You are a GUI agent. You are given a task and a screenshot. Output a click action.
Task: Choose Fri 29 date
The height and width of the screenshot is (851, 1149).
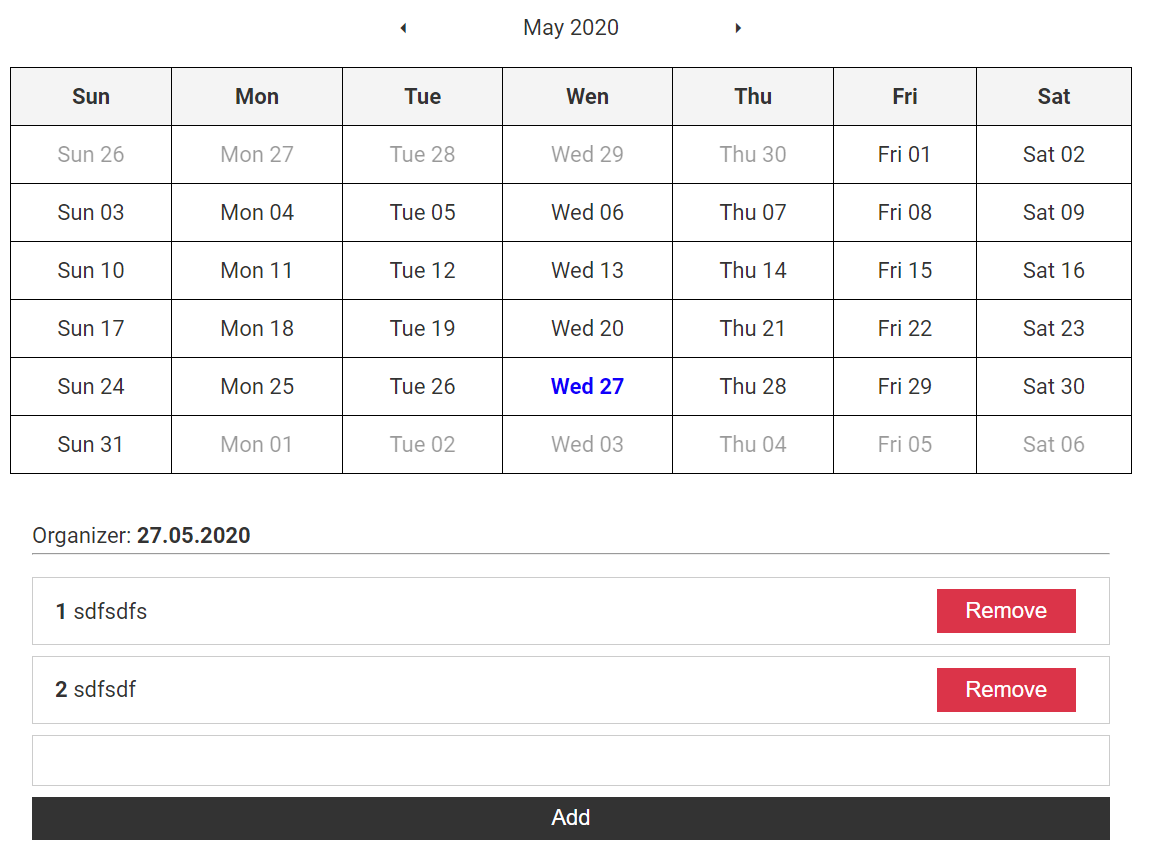(x=904, y=387)
